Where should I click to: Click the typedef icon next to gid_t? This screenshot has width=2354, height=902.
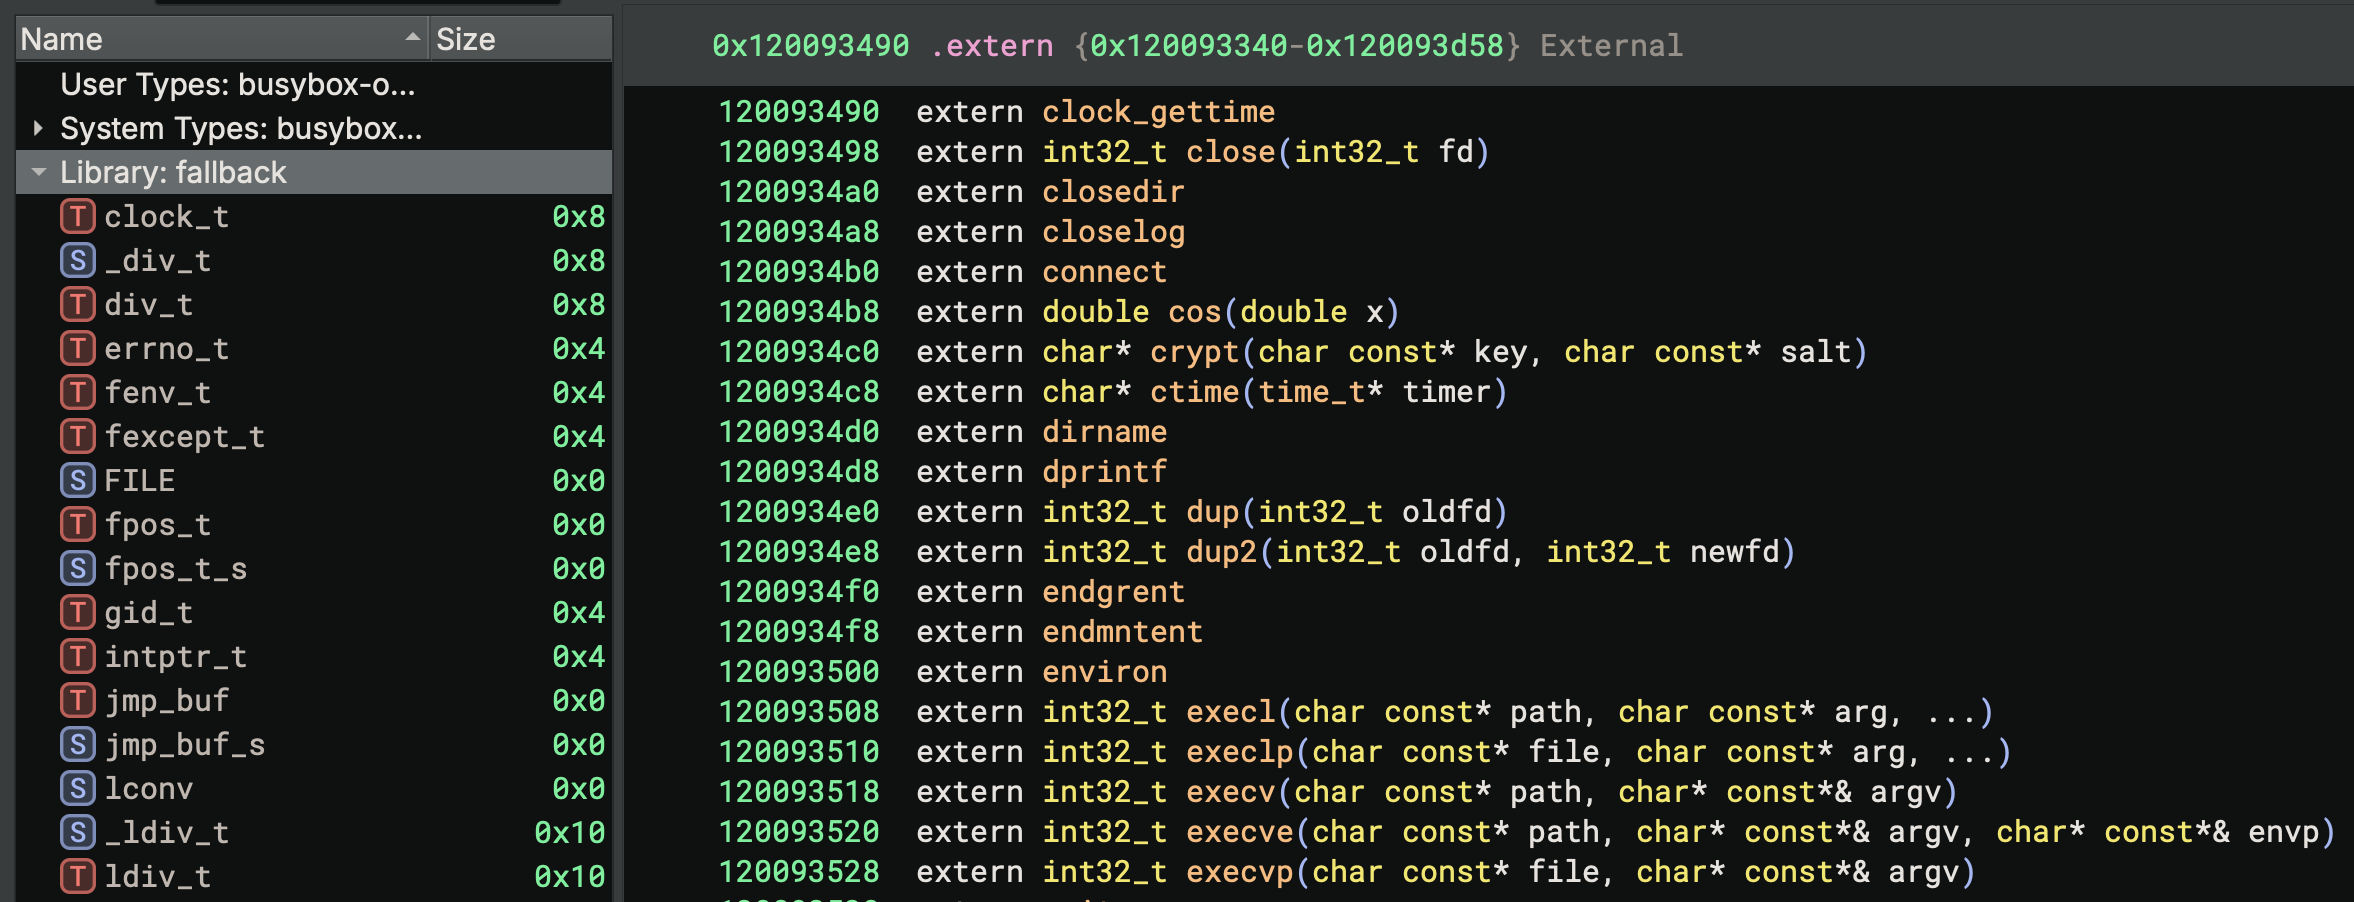coord(78,613)
